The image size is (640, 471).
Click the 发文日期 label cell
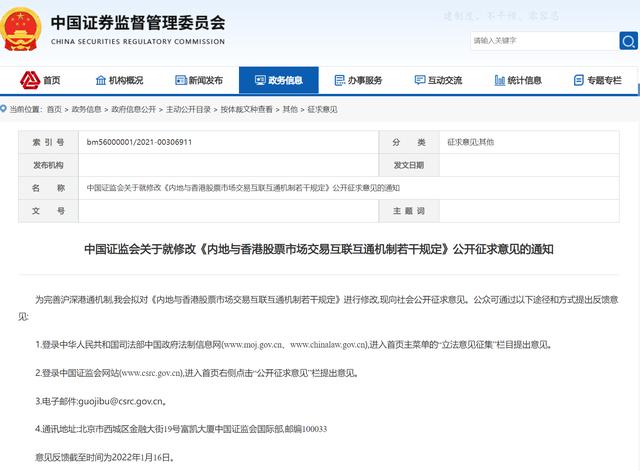tap(409, 165)
